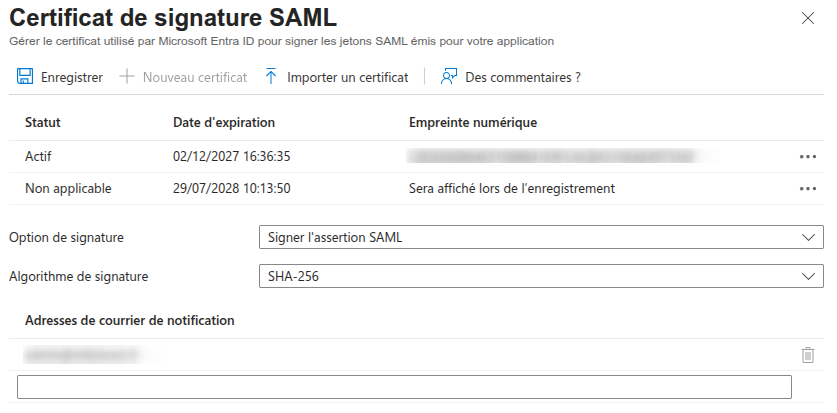837x413 pixels.
Task: Open the Actif certificate ellipsis menu
Action: click(x=808, y=157)
